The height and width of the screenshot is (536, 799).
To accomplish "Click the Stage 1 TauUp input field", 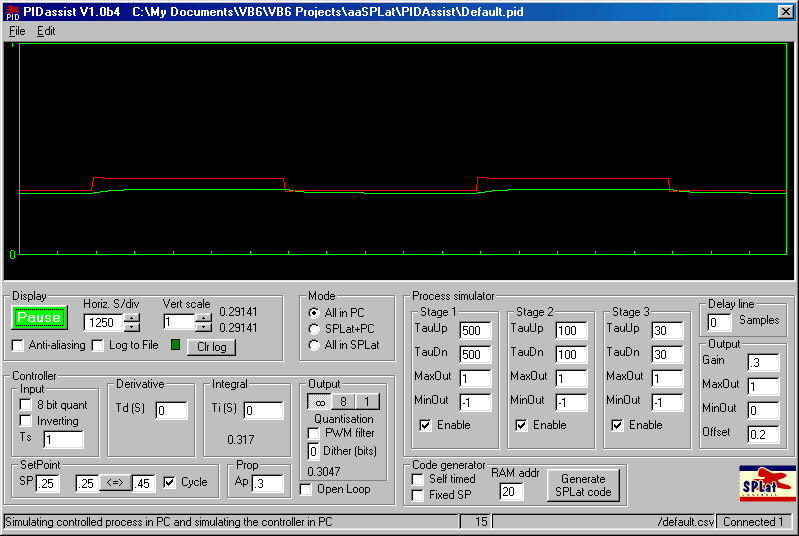I will 475,330.
